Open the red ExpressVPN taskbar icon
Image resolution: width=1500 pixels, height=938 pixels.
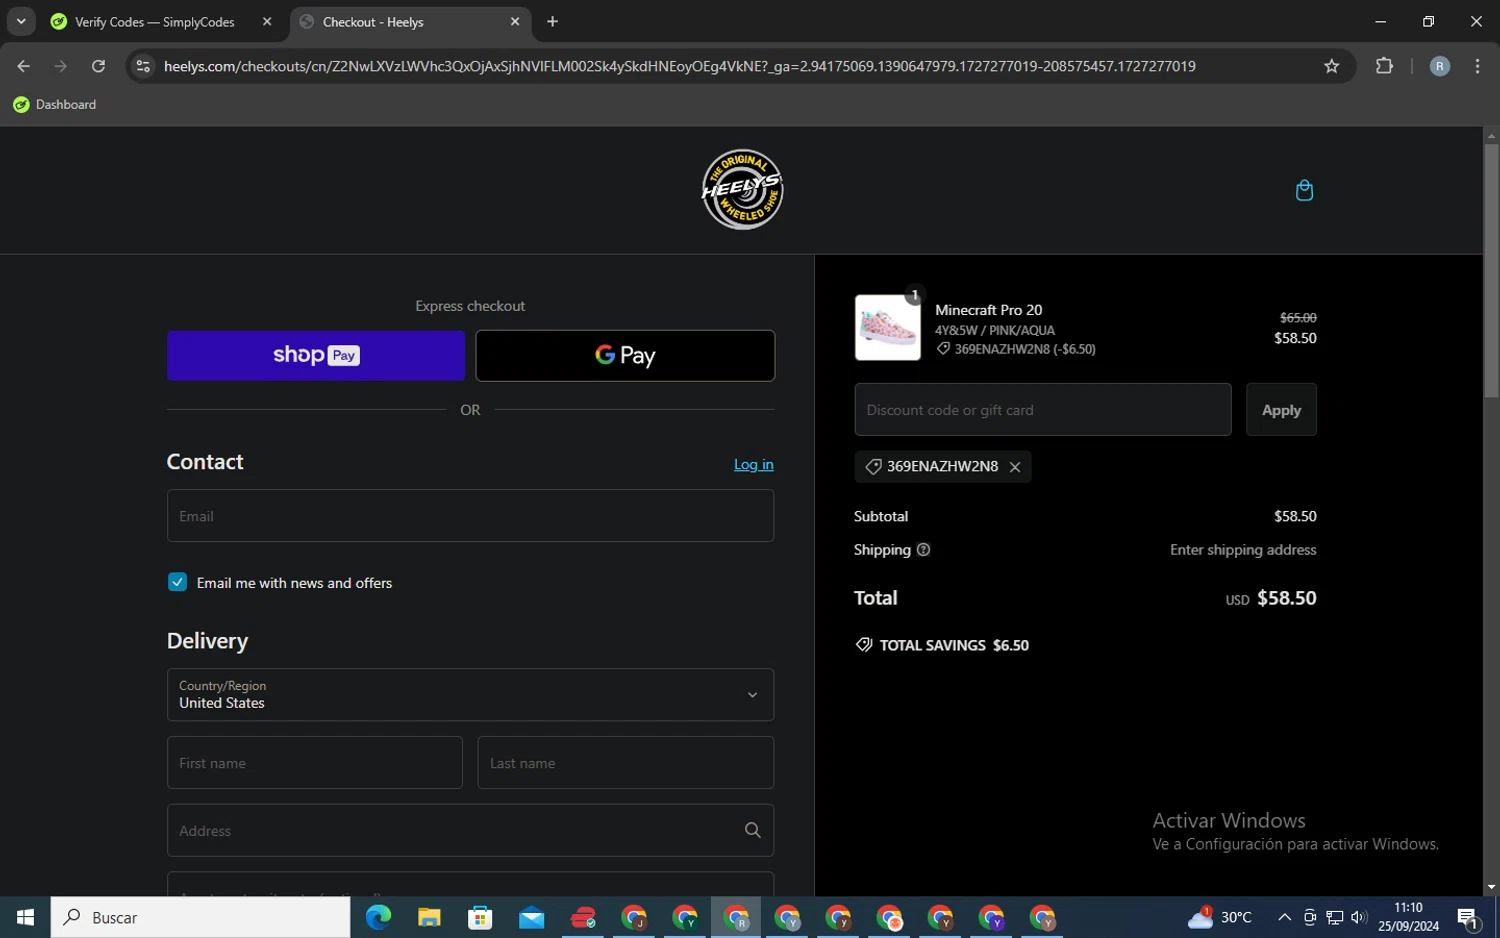583,917
